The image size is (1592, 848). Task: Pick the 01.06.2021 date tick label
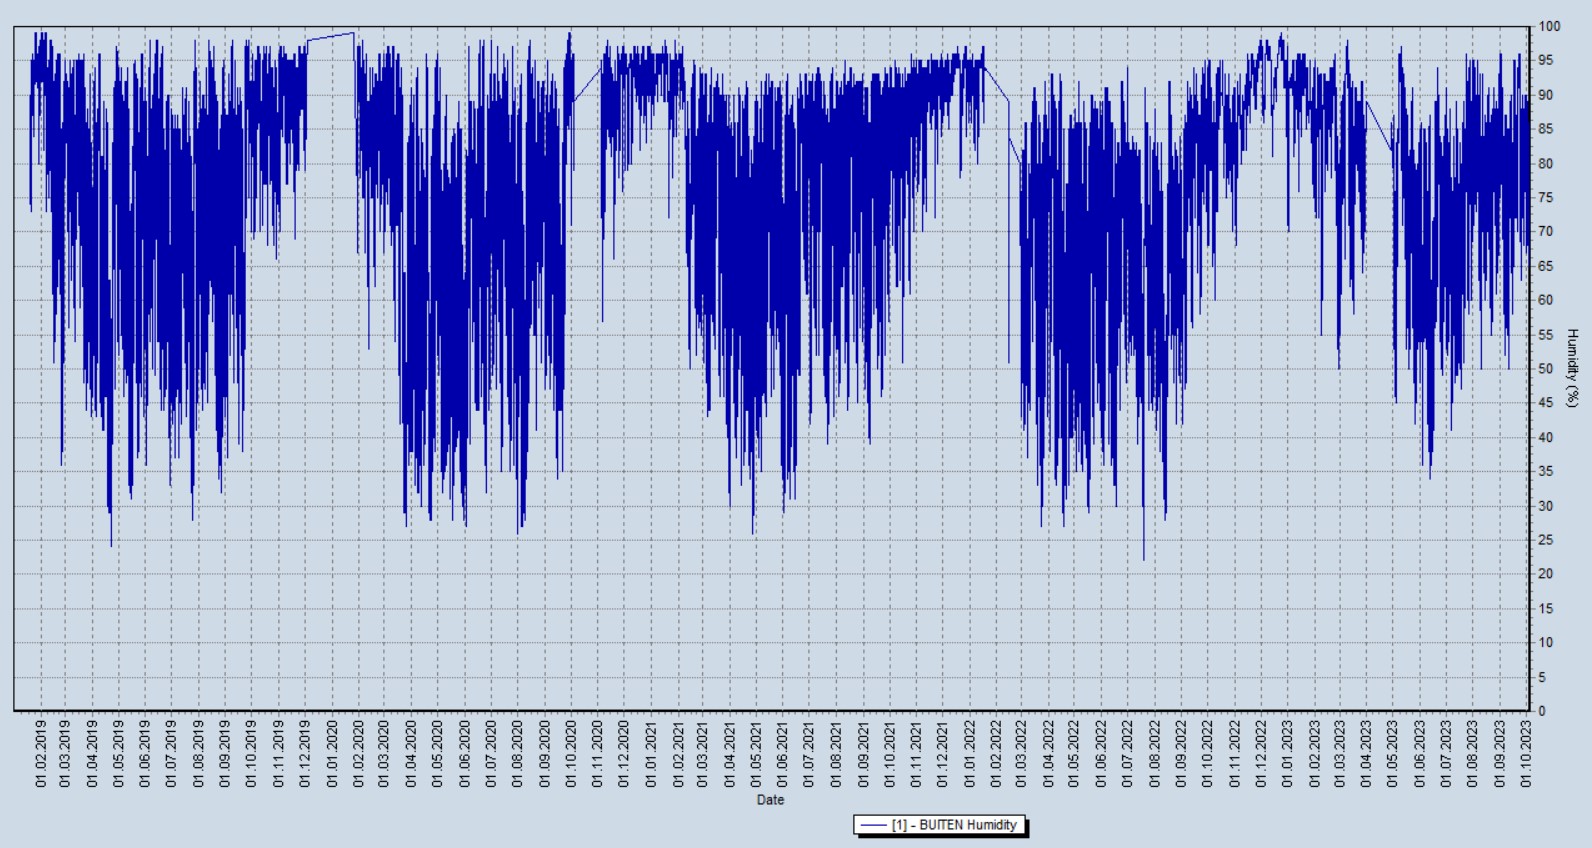783,753
